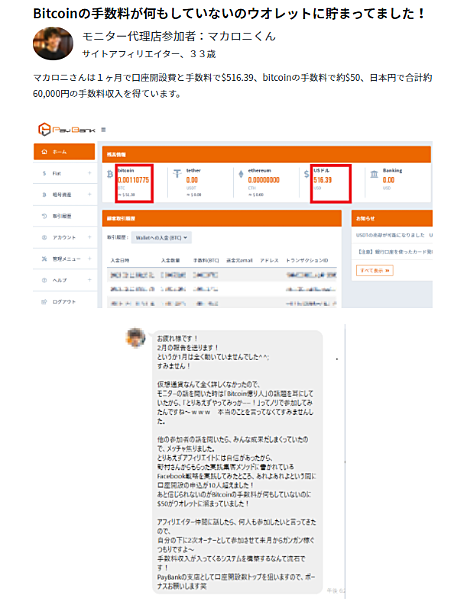The width and height of the screenshot is (467, 611).
Task: Open the ログアウト logout sidebar item
Action: (65, 302)
